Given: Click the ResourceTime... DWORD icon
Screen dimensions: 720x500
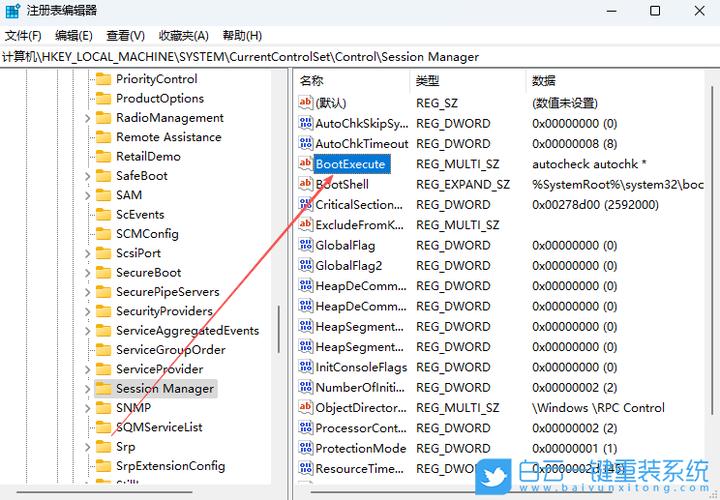Looking at the screenshot, I should click(305, 469).
